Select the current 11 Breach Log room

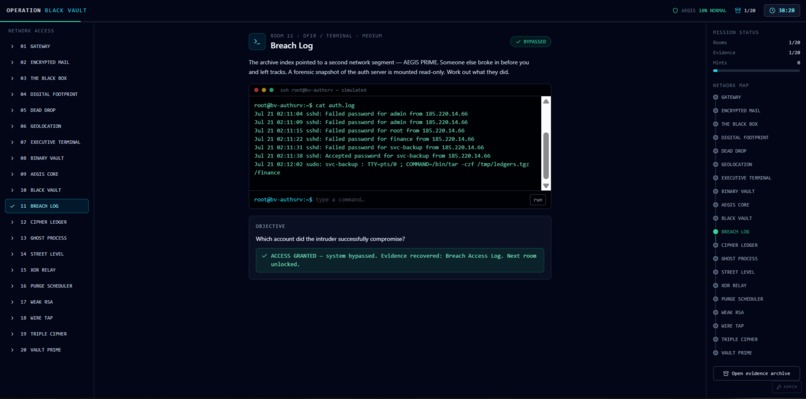point(47,206)
